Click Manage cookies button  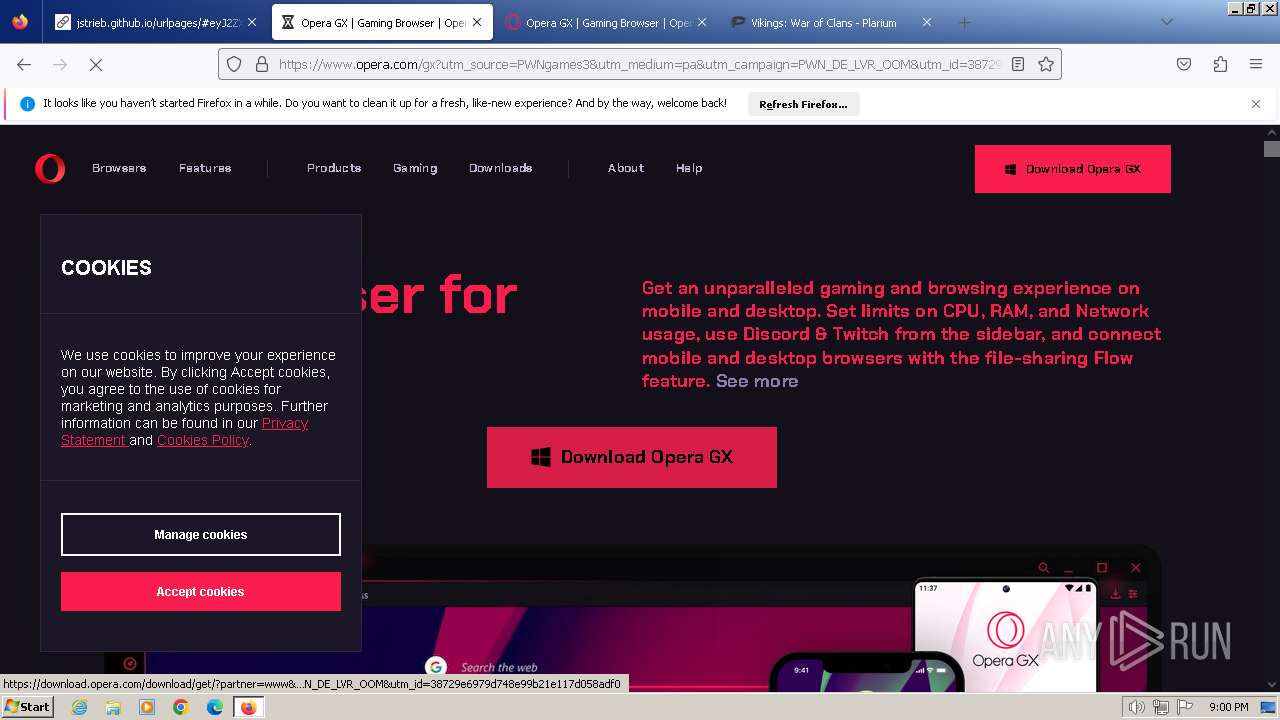click(x=201, y=535)
